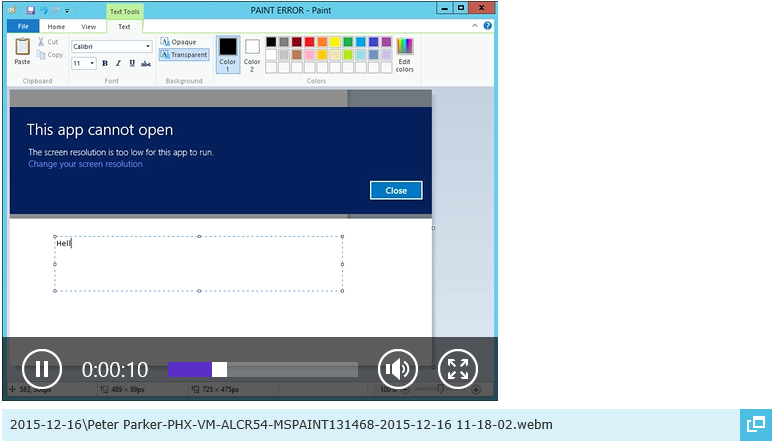
Task: Pause the video playback
Action: pyautogui.click(x=42, y=369)
